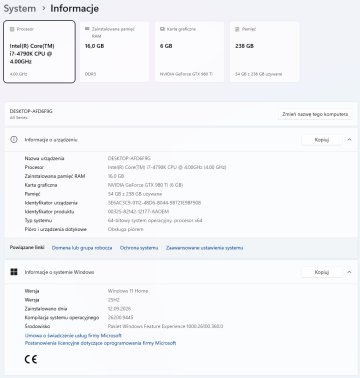Click the Karta graficzna card icon
Image resolution: width=360 pixels, height=378 pixels.
(162, 29)
